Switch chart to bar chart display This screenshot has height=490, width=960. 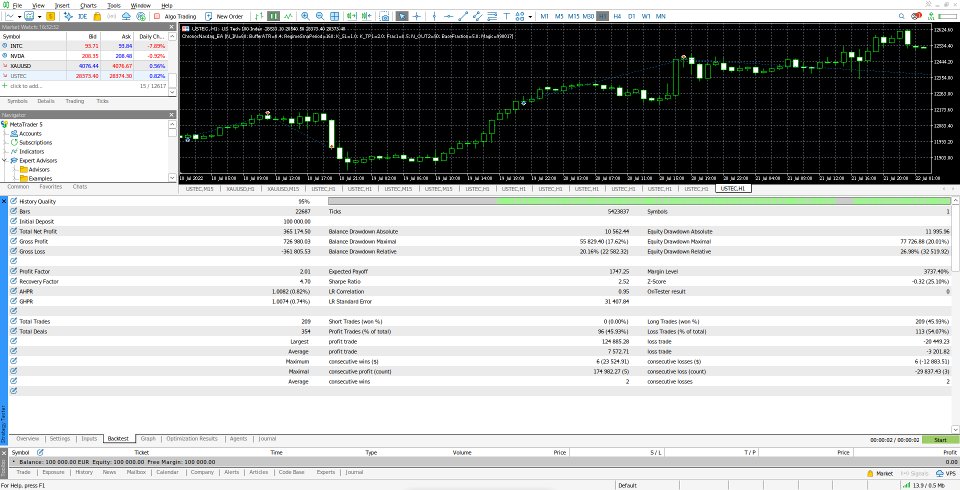coord(259,17)
